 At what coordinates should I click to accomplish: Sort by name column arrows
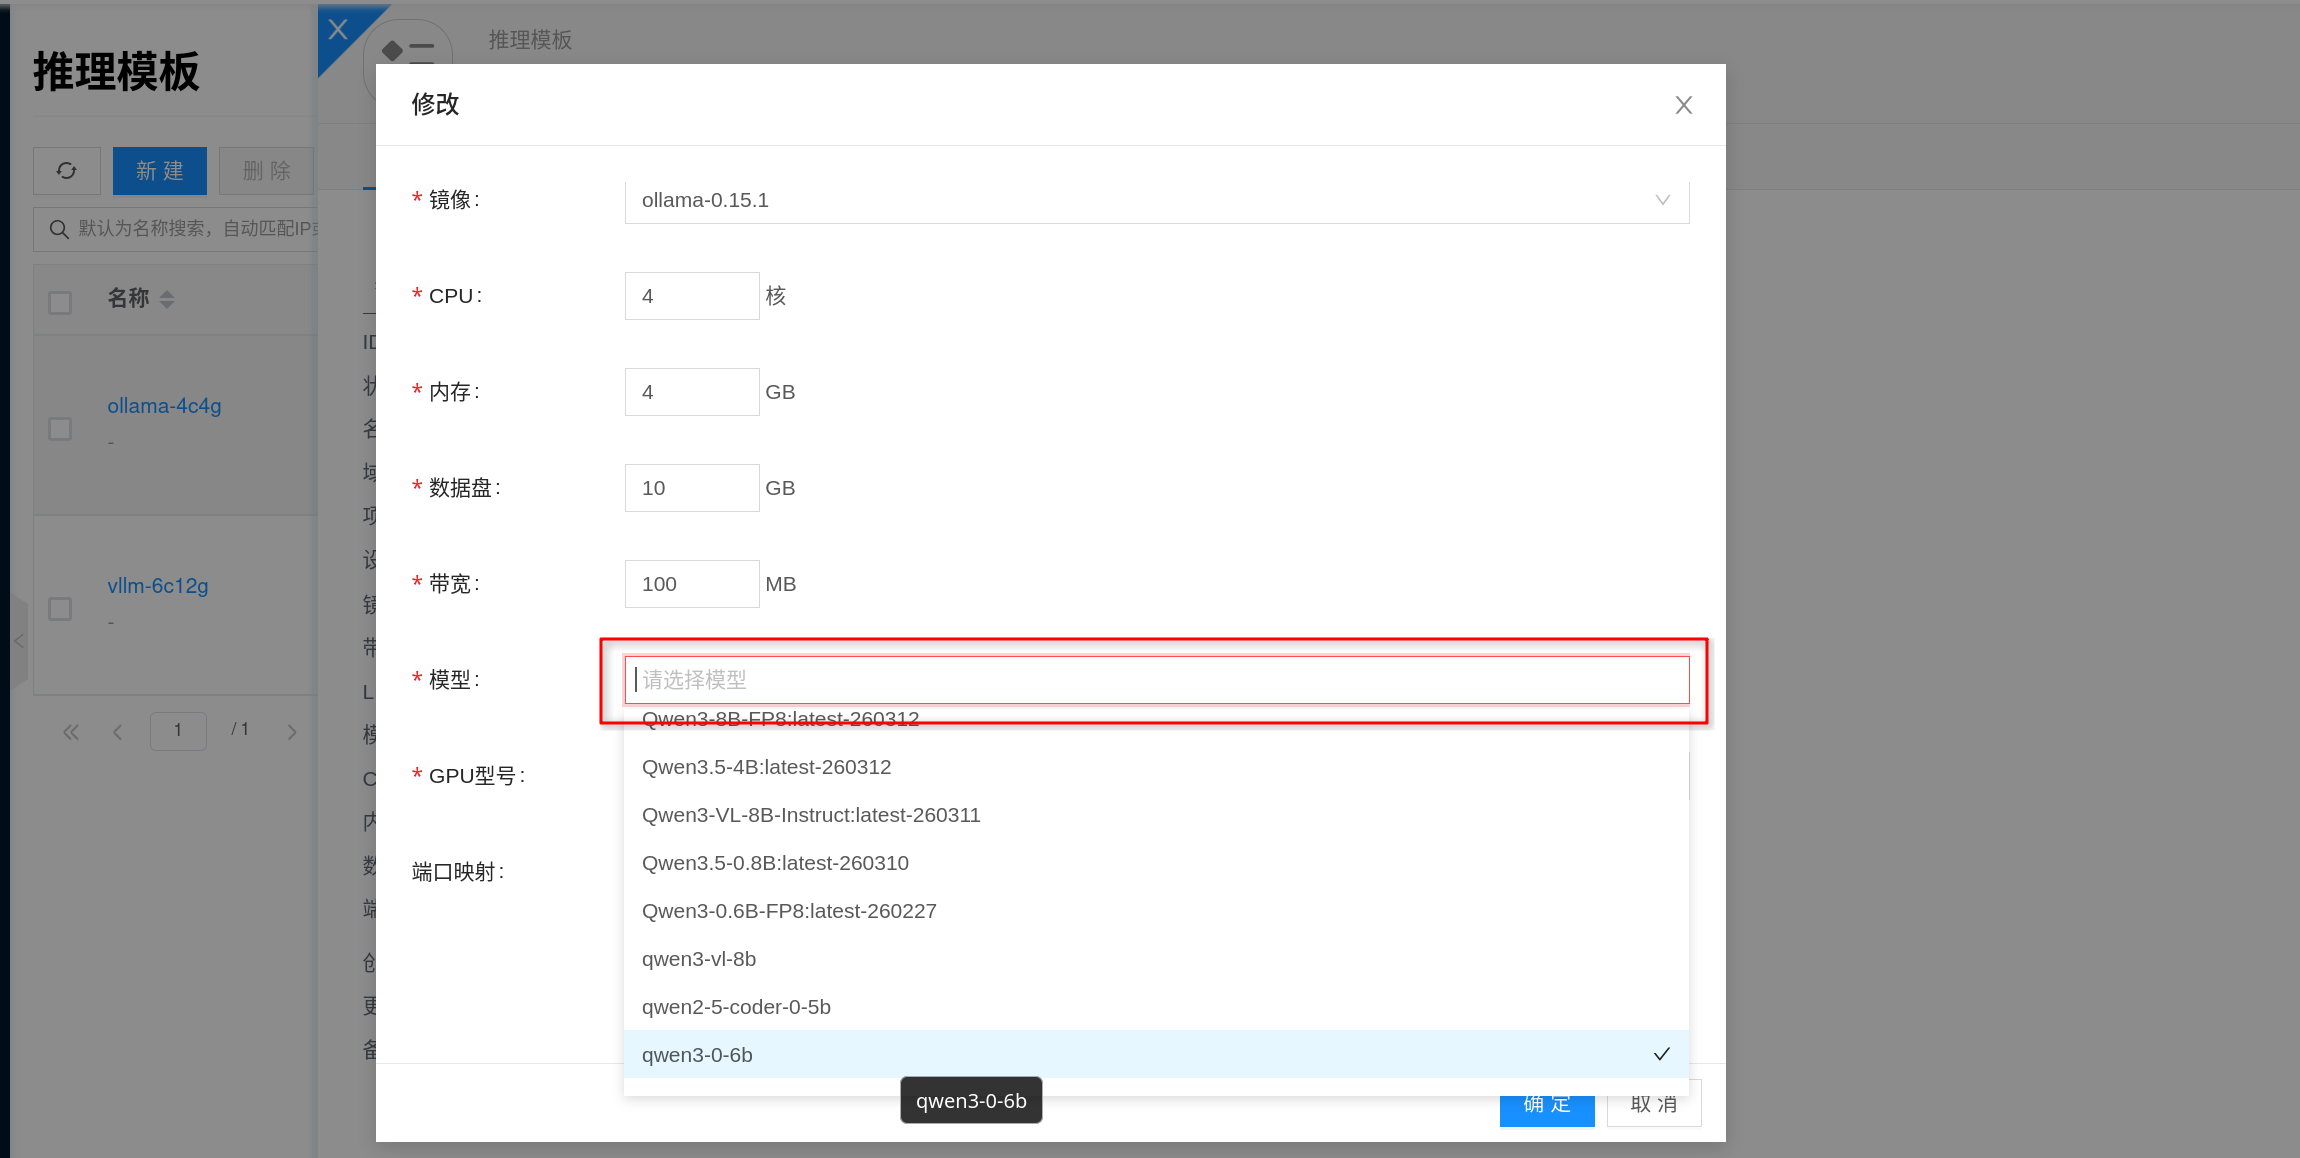click(x=167, y=299)
